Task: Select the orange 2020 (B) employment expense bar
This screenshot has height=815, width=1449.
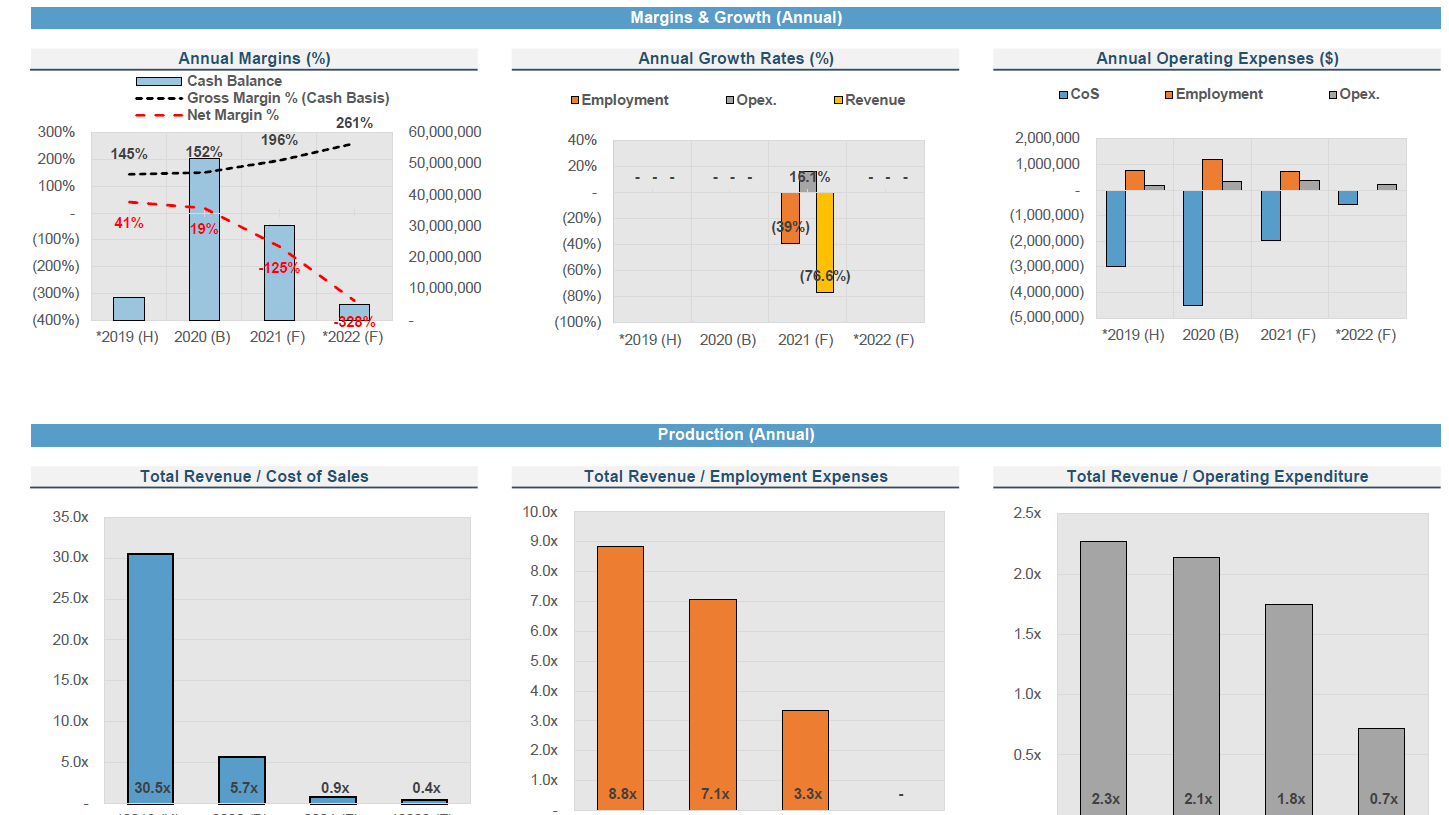Action: pyautogui.click(x=1212, y=175)
